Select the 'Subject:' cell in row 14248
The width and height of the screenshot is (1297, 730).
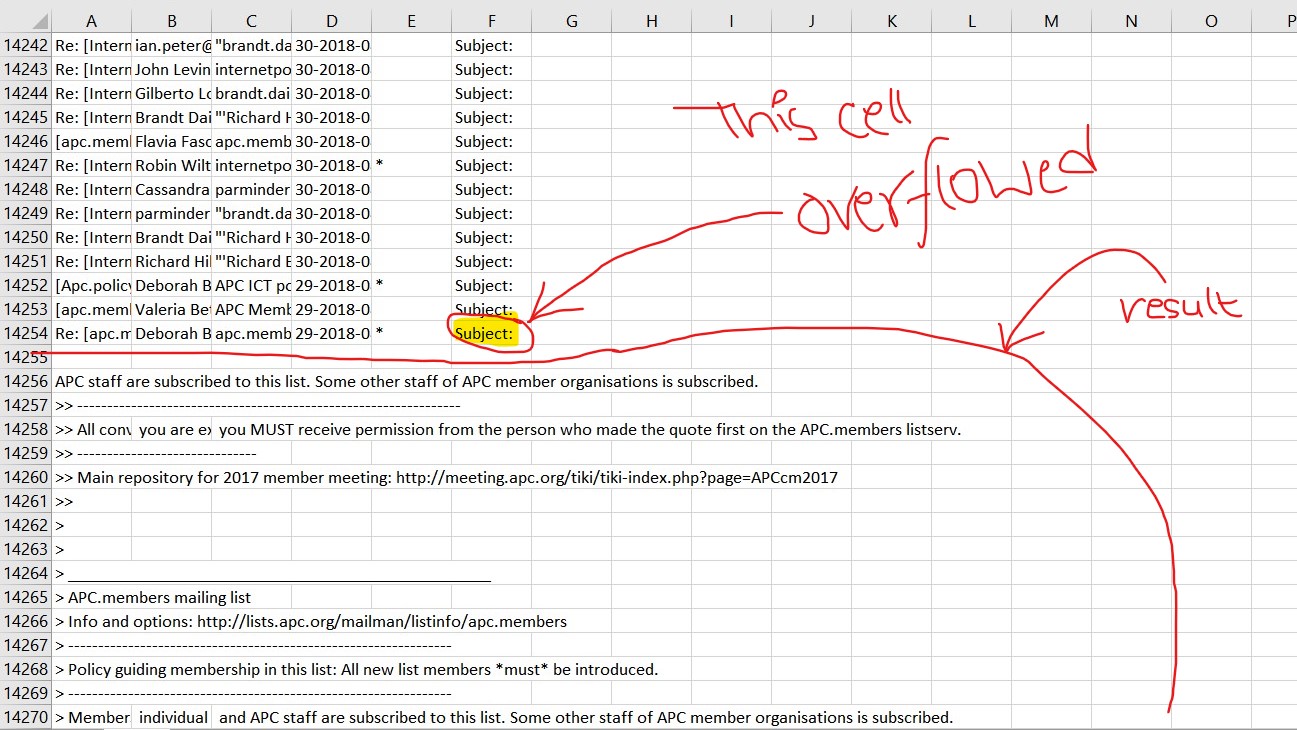[x=491, y=189]
